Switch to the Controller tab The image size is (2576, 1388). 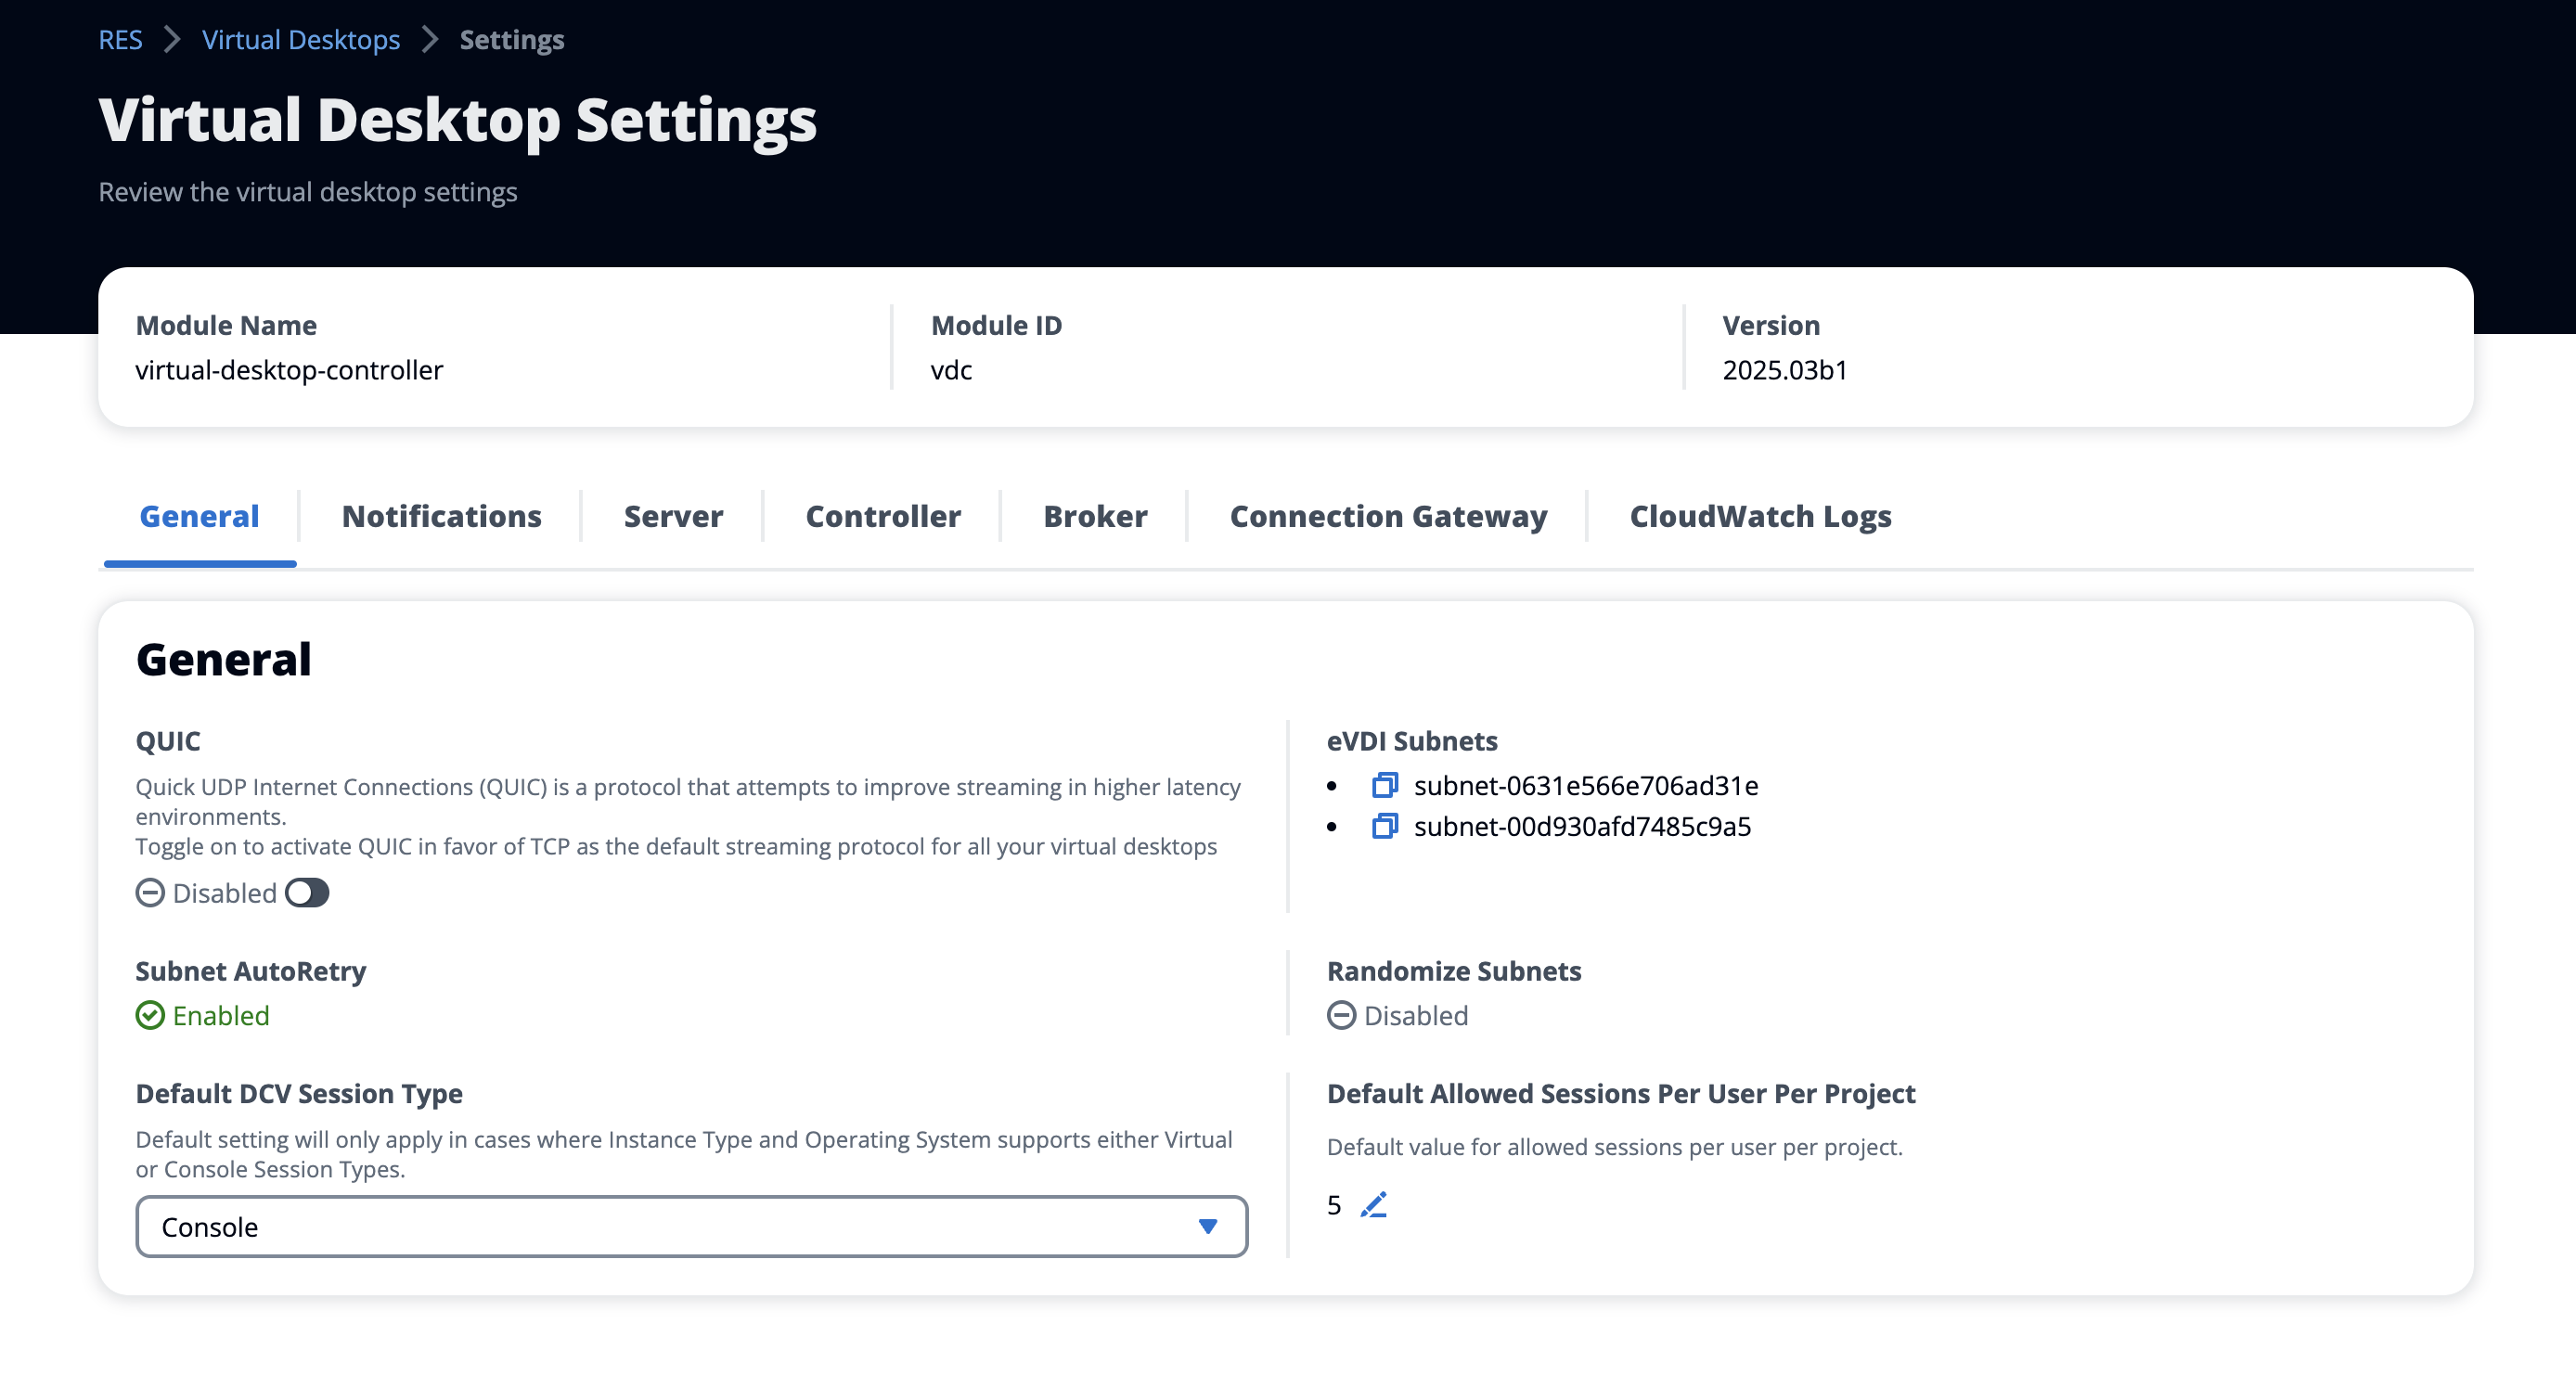point(883,516)
